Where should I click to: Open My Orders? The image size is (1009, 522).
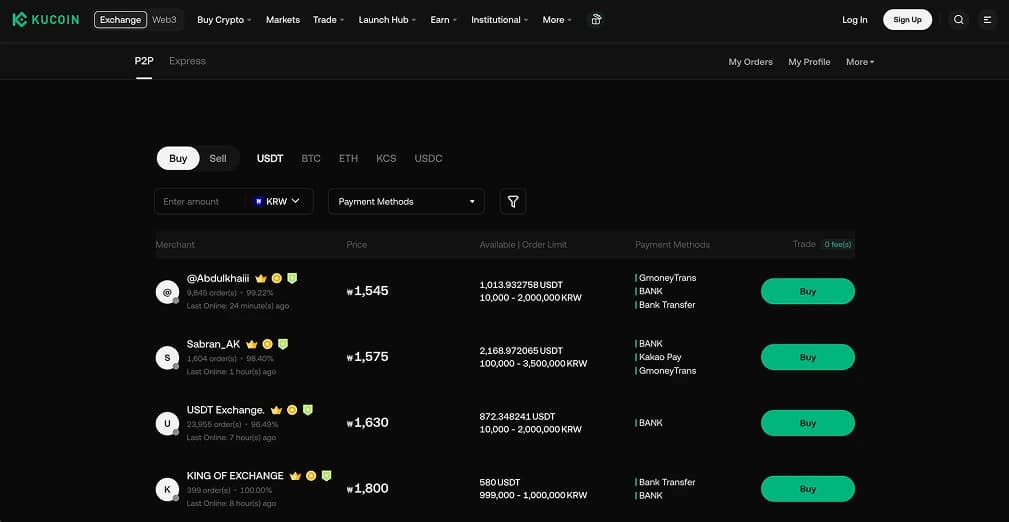750,62
